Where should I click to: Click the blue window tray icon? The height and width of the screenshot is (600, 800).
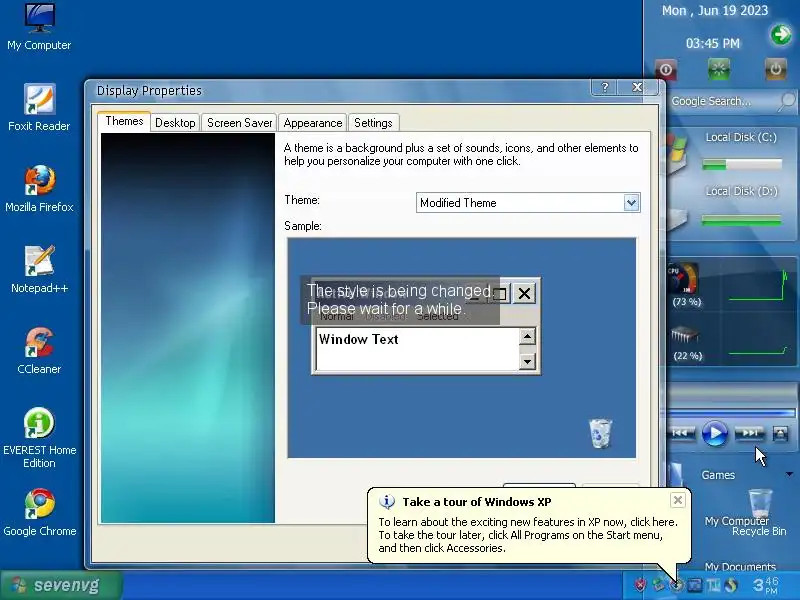(695, 585)
